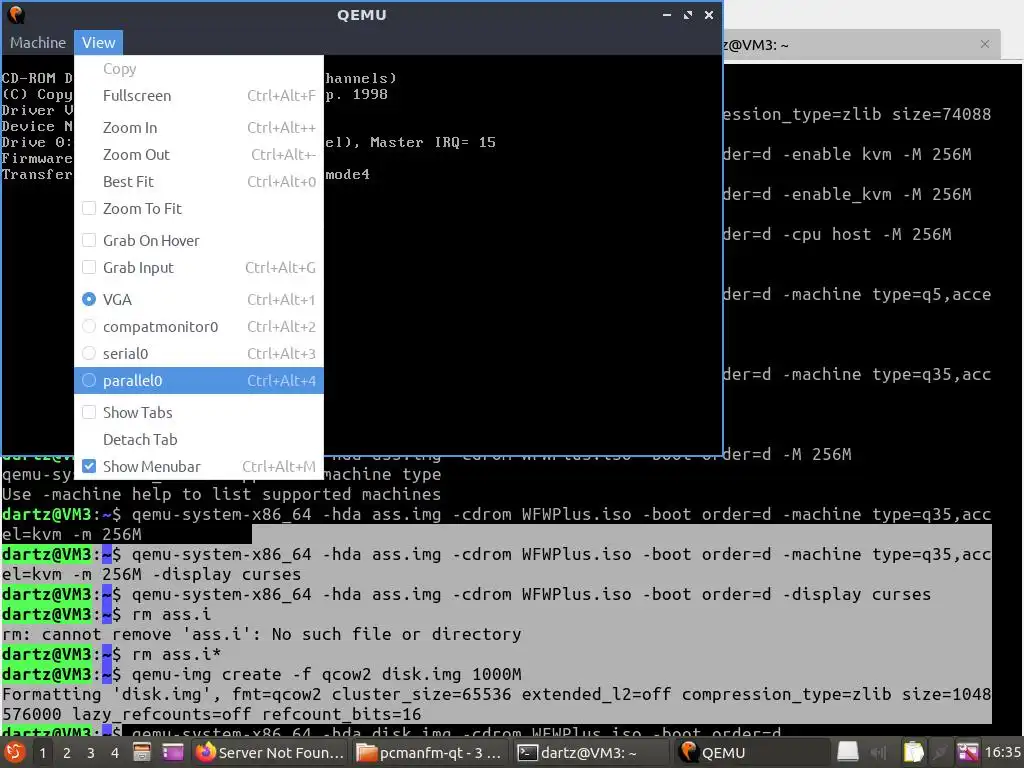Click the network status tray icon
Image resolution: width=1024 pixels, height=768 pixels.
pyautogui.click(x=940, y=753)
